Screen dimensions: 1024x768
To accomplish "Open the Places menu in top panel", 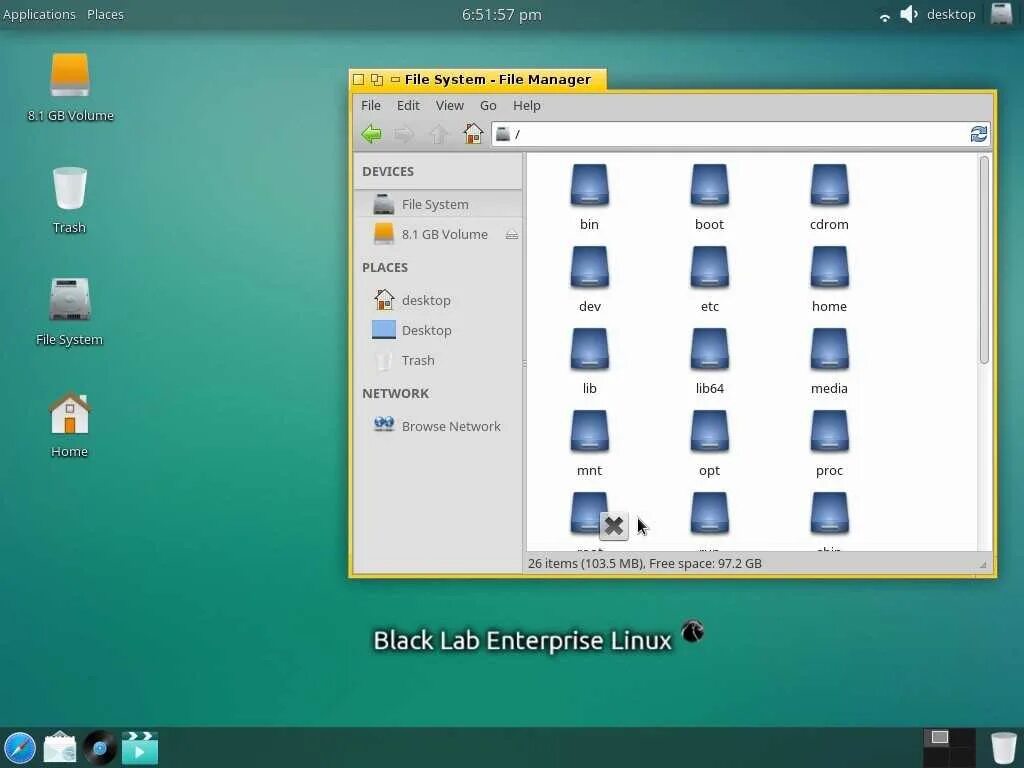I will [x=105, y=14].
